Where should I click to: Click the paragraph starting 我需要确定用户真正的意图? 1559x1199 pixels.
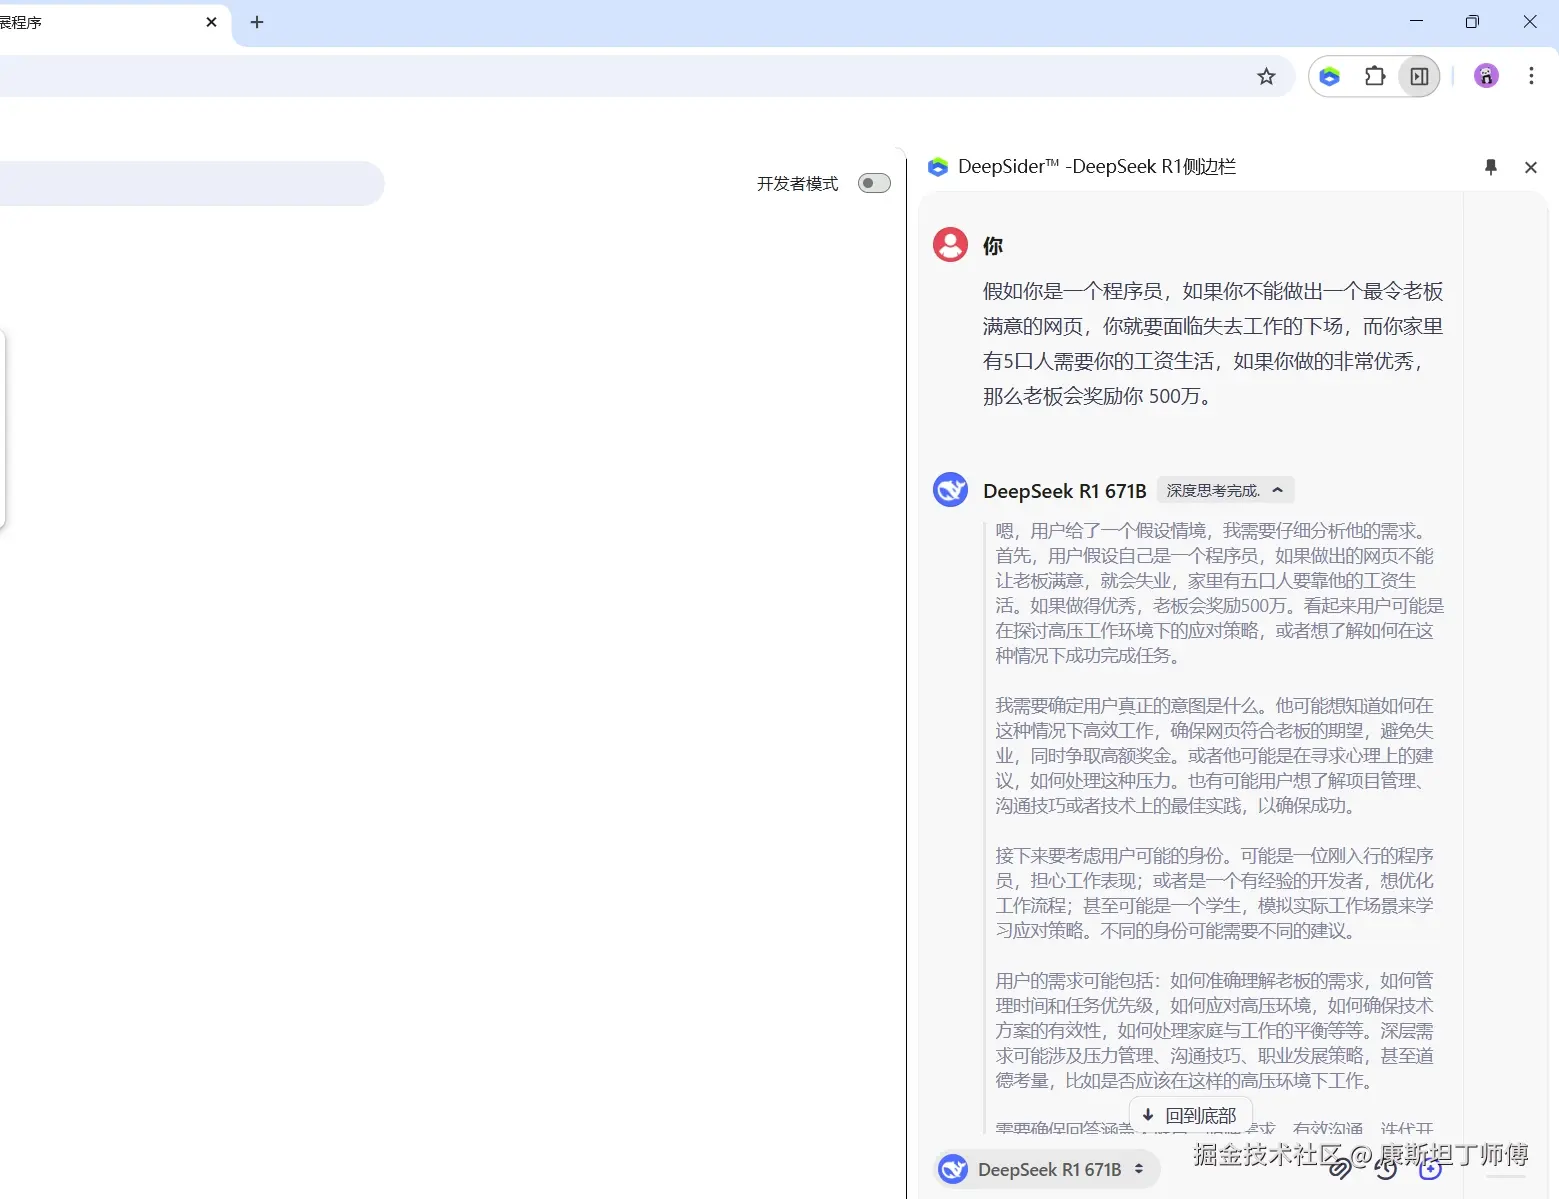click(1215, 755)
